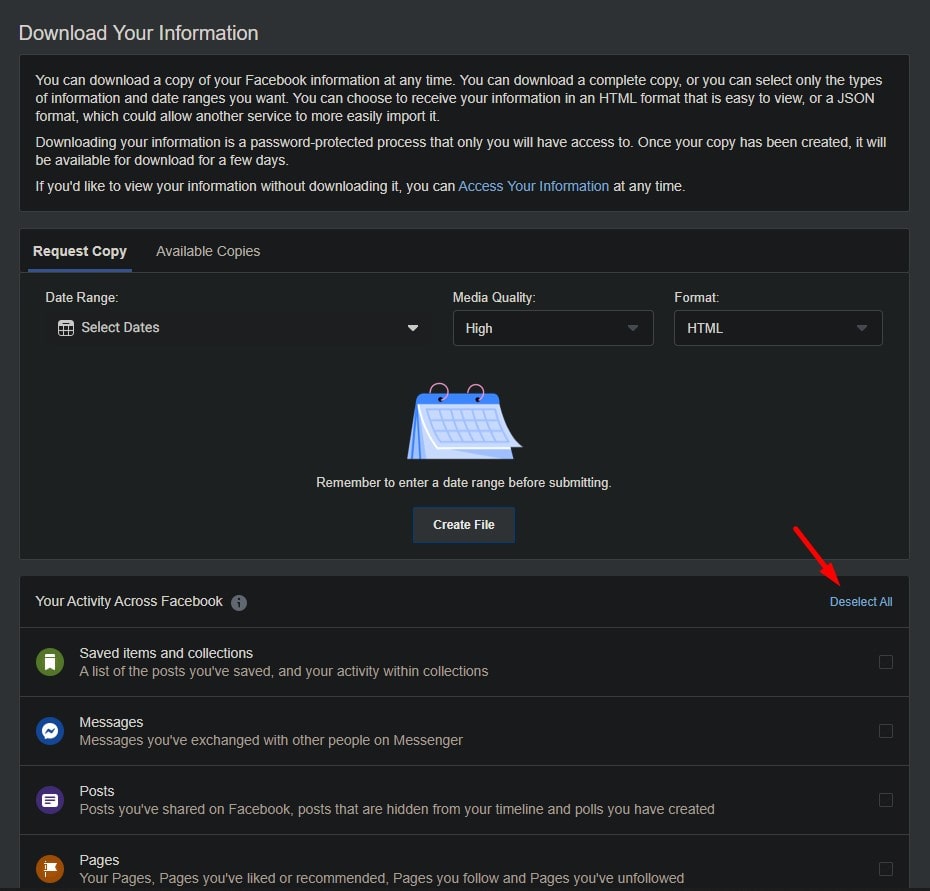Click the Saved items and collections bookmark icon

[50, 662]
